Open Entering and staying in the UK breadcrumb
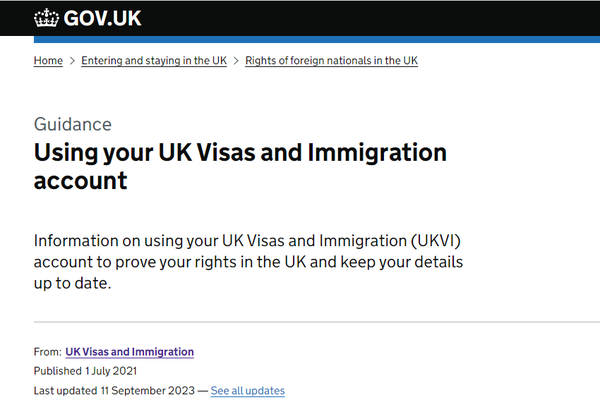Viewport: 600px width, 419px height. 154,60
